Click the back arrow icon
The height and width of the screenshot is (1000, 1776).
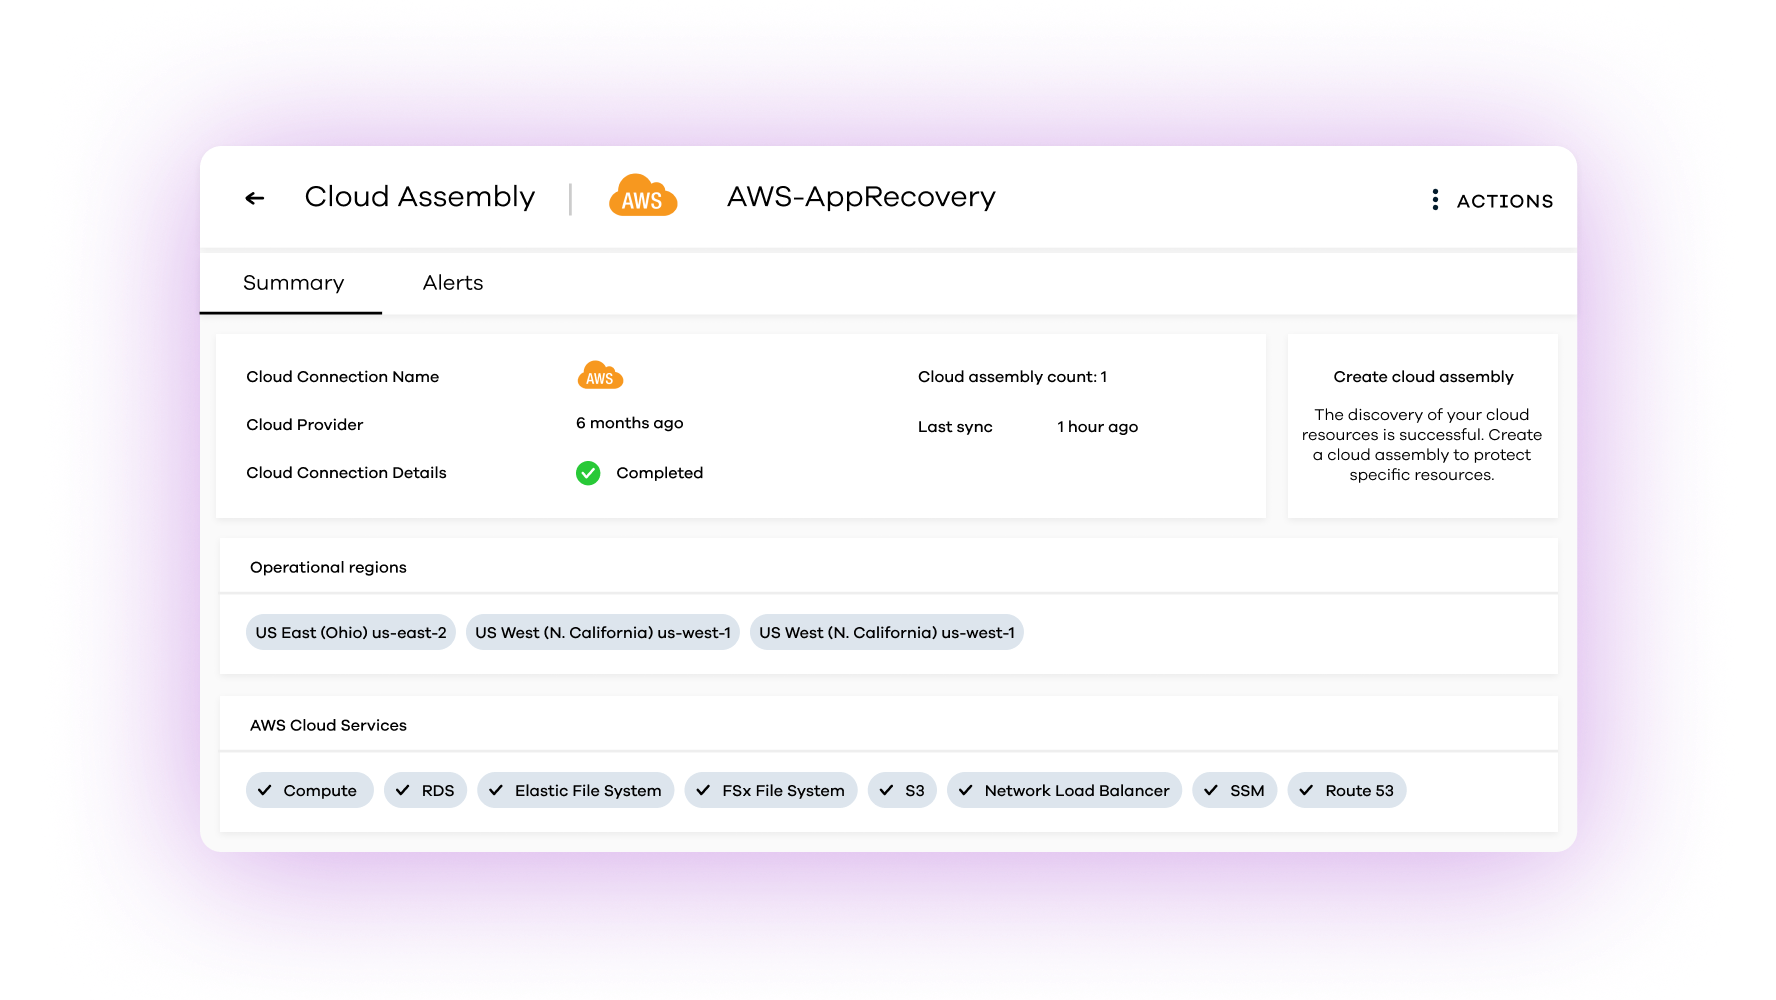coord(255,198)
